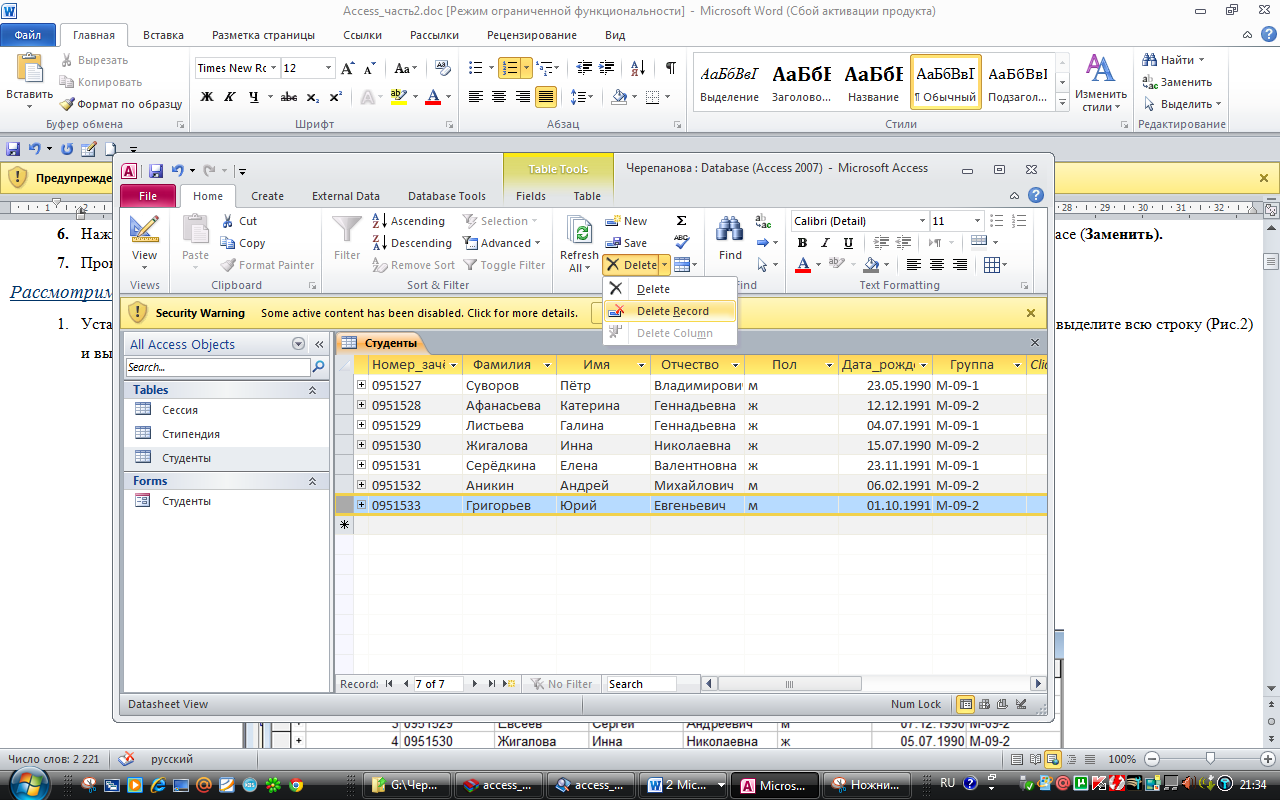
Task: Expand subdatasheet for record 0951527
Action: tap(362, 385)
